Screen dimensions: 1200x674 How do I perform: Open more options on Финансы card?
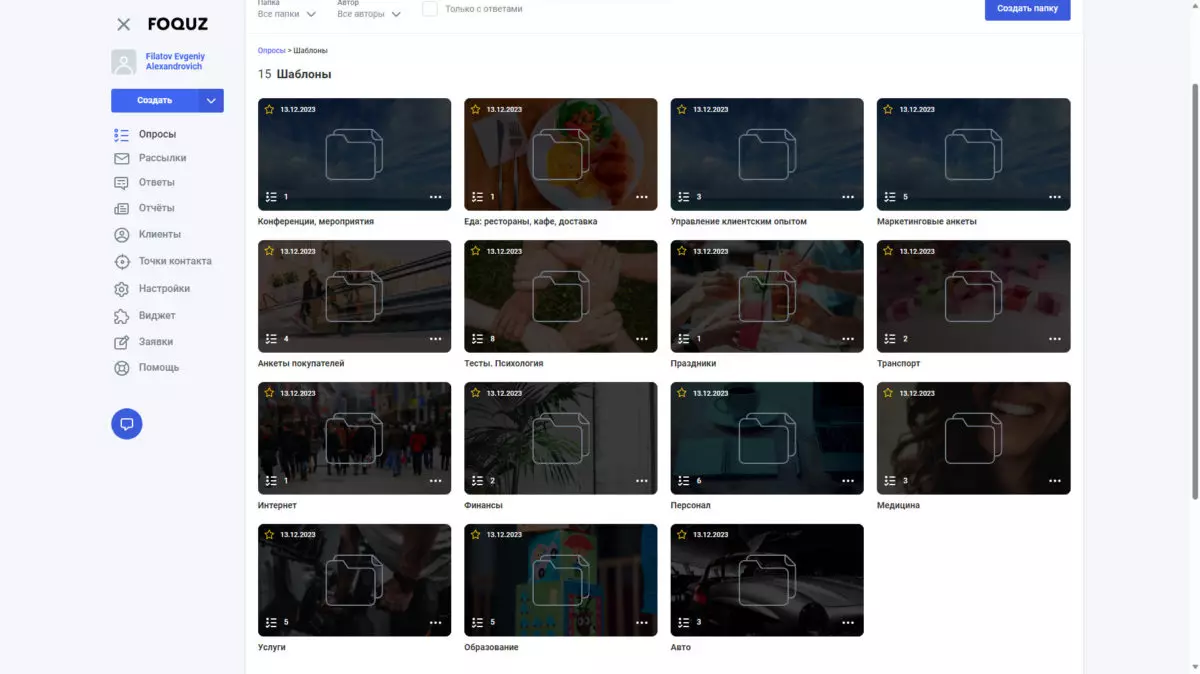[x=642, y=481]
